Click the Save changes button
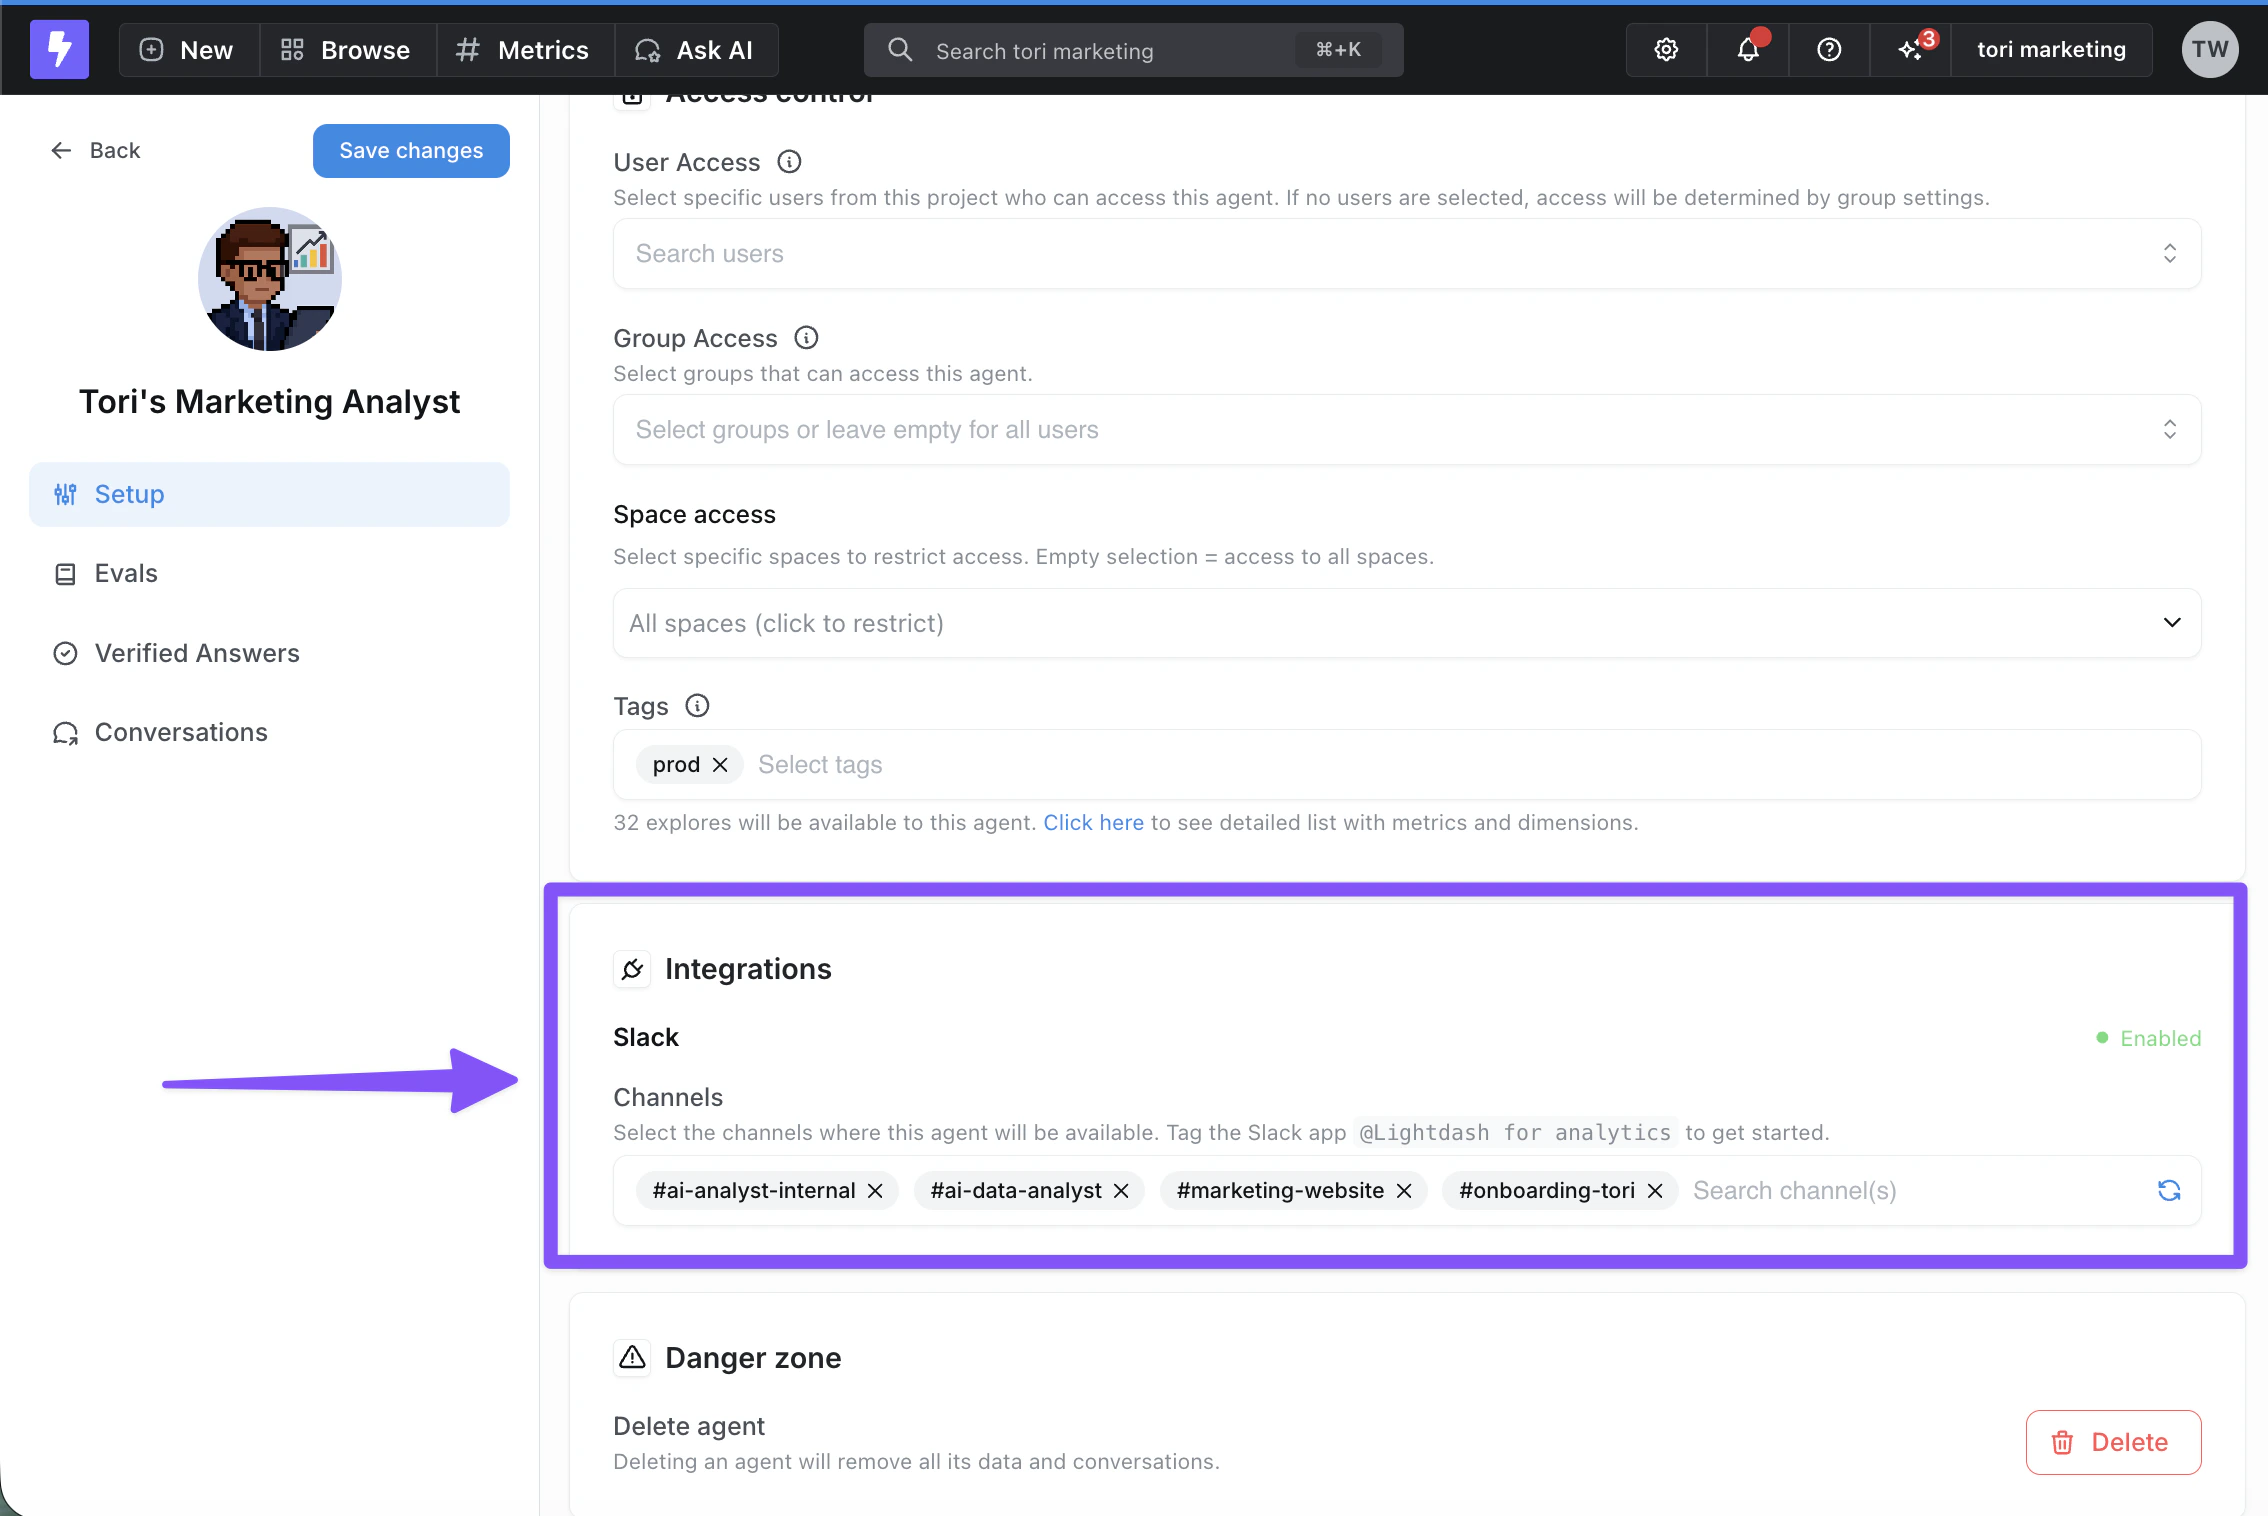 [x=411, y=150]
